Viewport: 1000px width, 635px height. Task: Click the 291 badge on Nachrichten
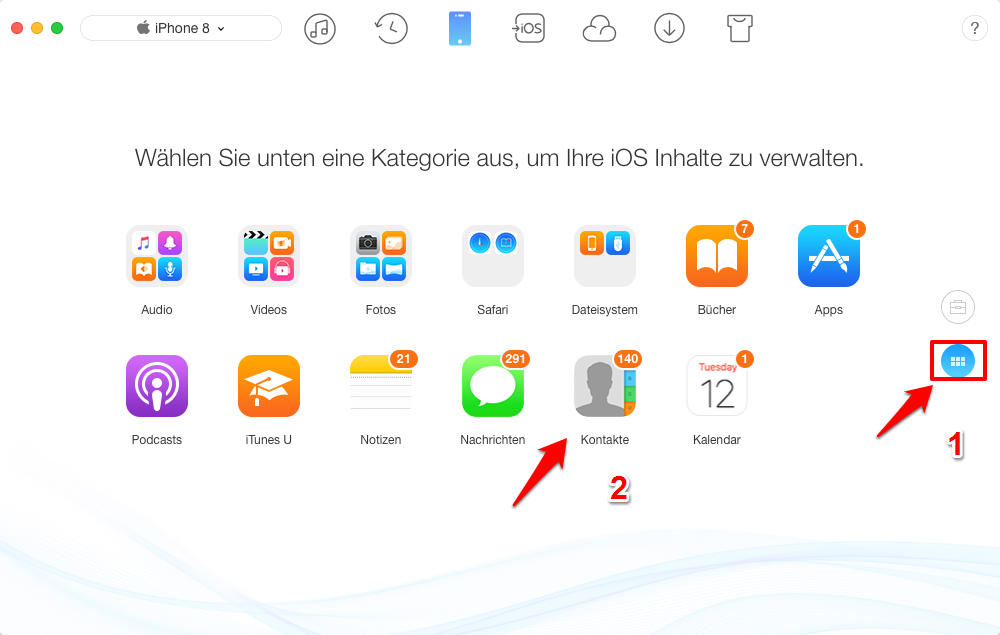pos(515,359)
